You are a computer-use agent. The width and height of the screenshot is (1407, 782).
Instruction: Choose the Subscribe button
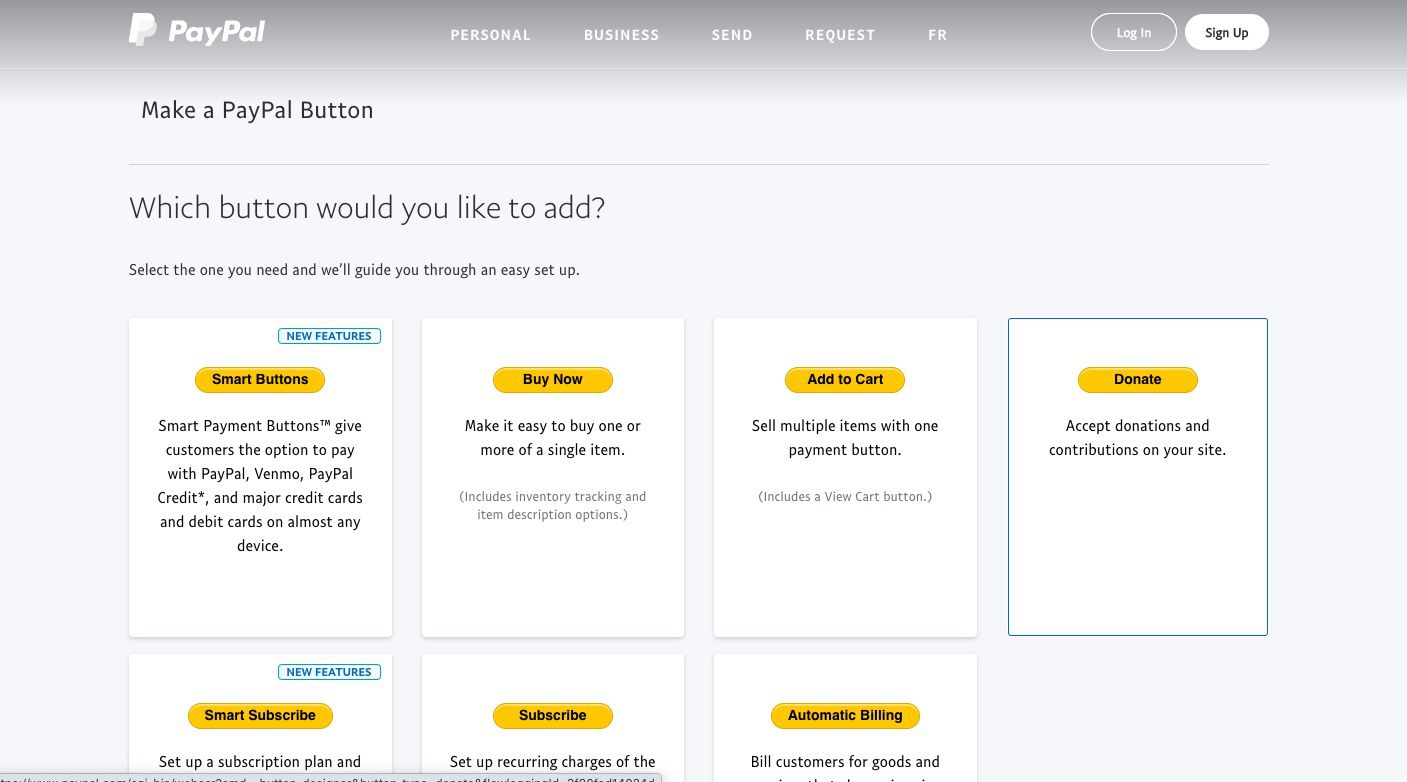coord(553,716)
